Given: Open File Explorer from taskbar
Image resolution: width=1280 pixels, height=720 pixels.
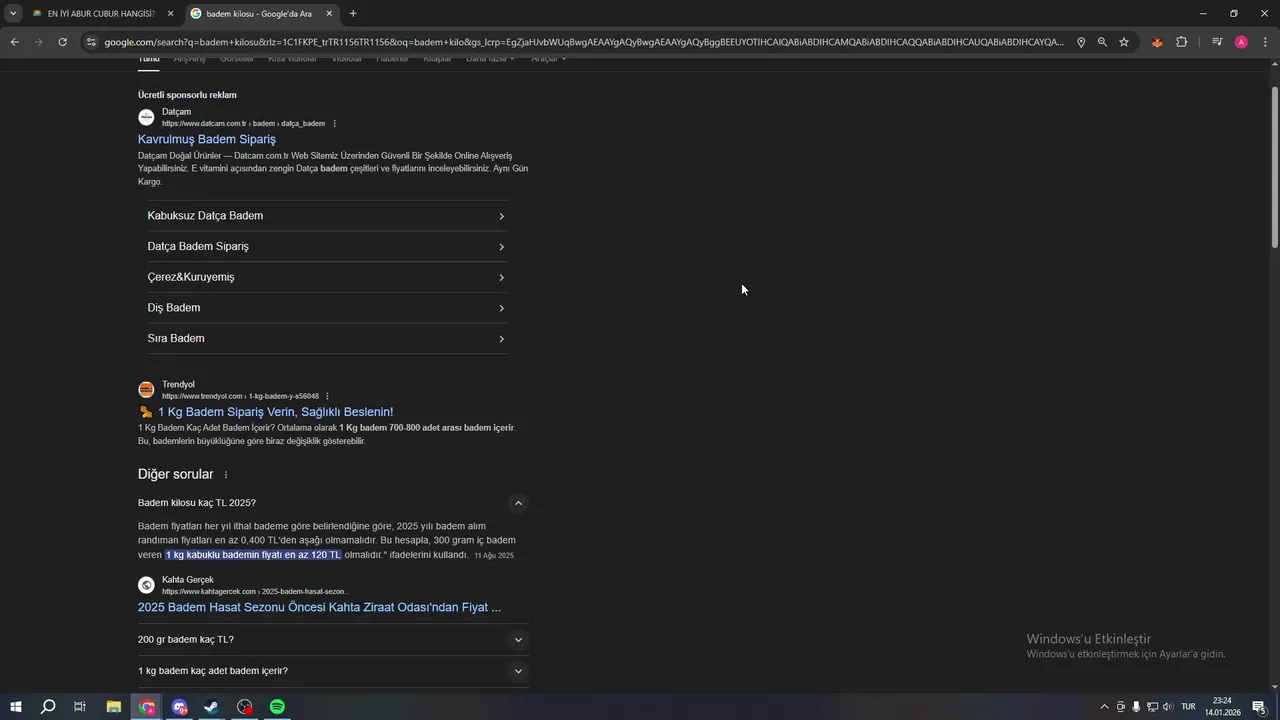Looking at the screenshot, I should [114, 707].
